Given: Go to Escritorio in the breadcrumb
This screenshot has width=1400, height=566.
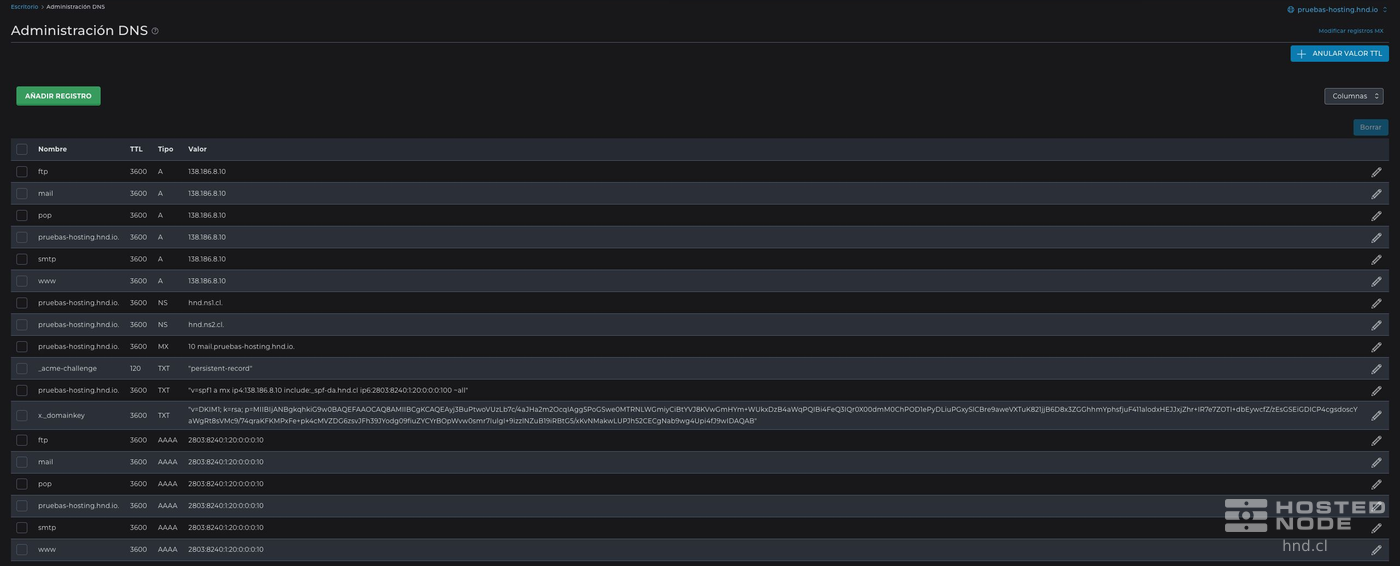Looking at the screenshot, I should (24, 6).
